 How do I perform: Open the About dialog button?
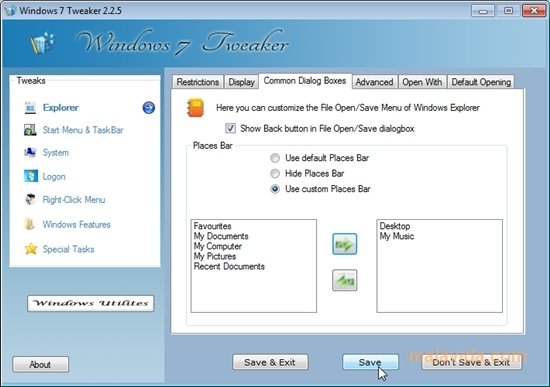pos(40,365)
